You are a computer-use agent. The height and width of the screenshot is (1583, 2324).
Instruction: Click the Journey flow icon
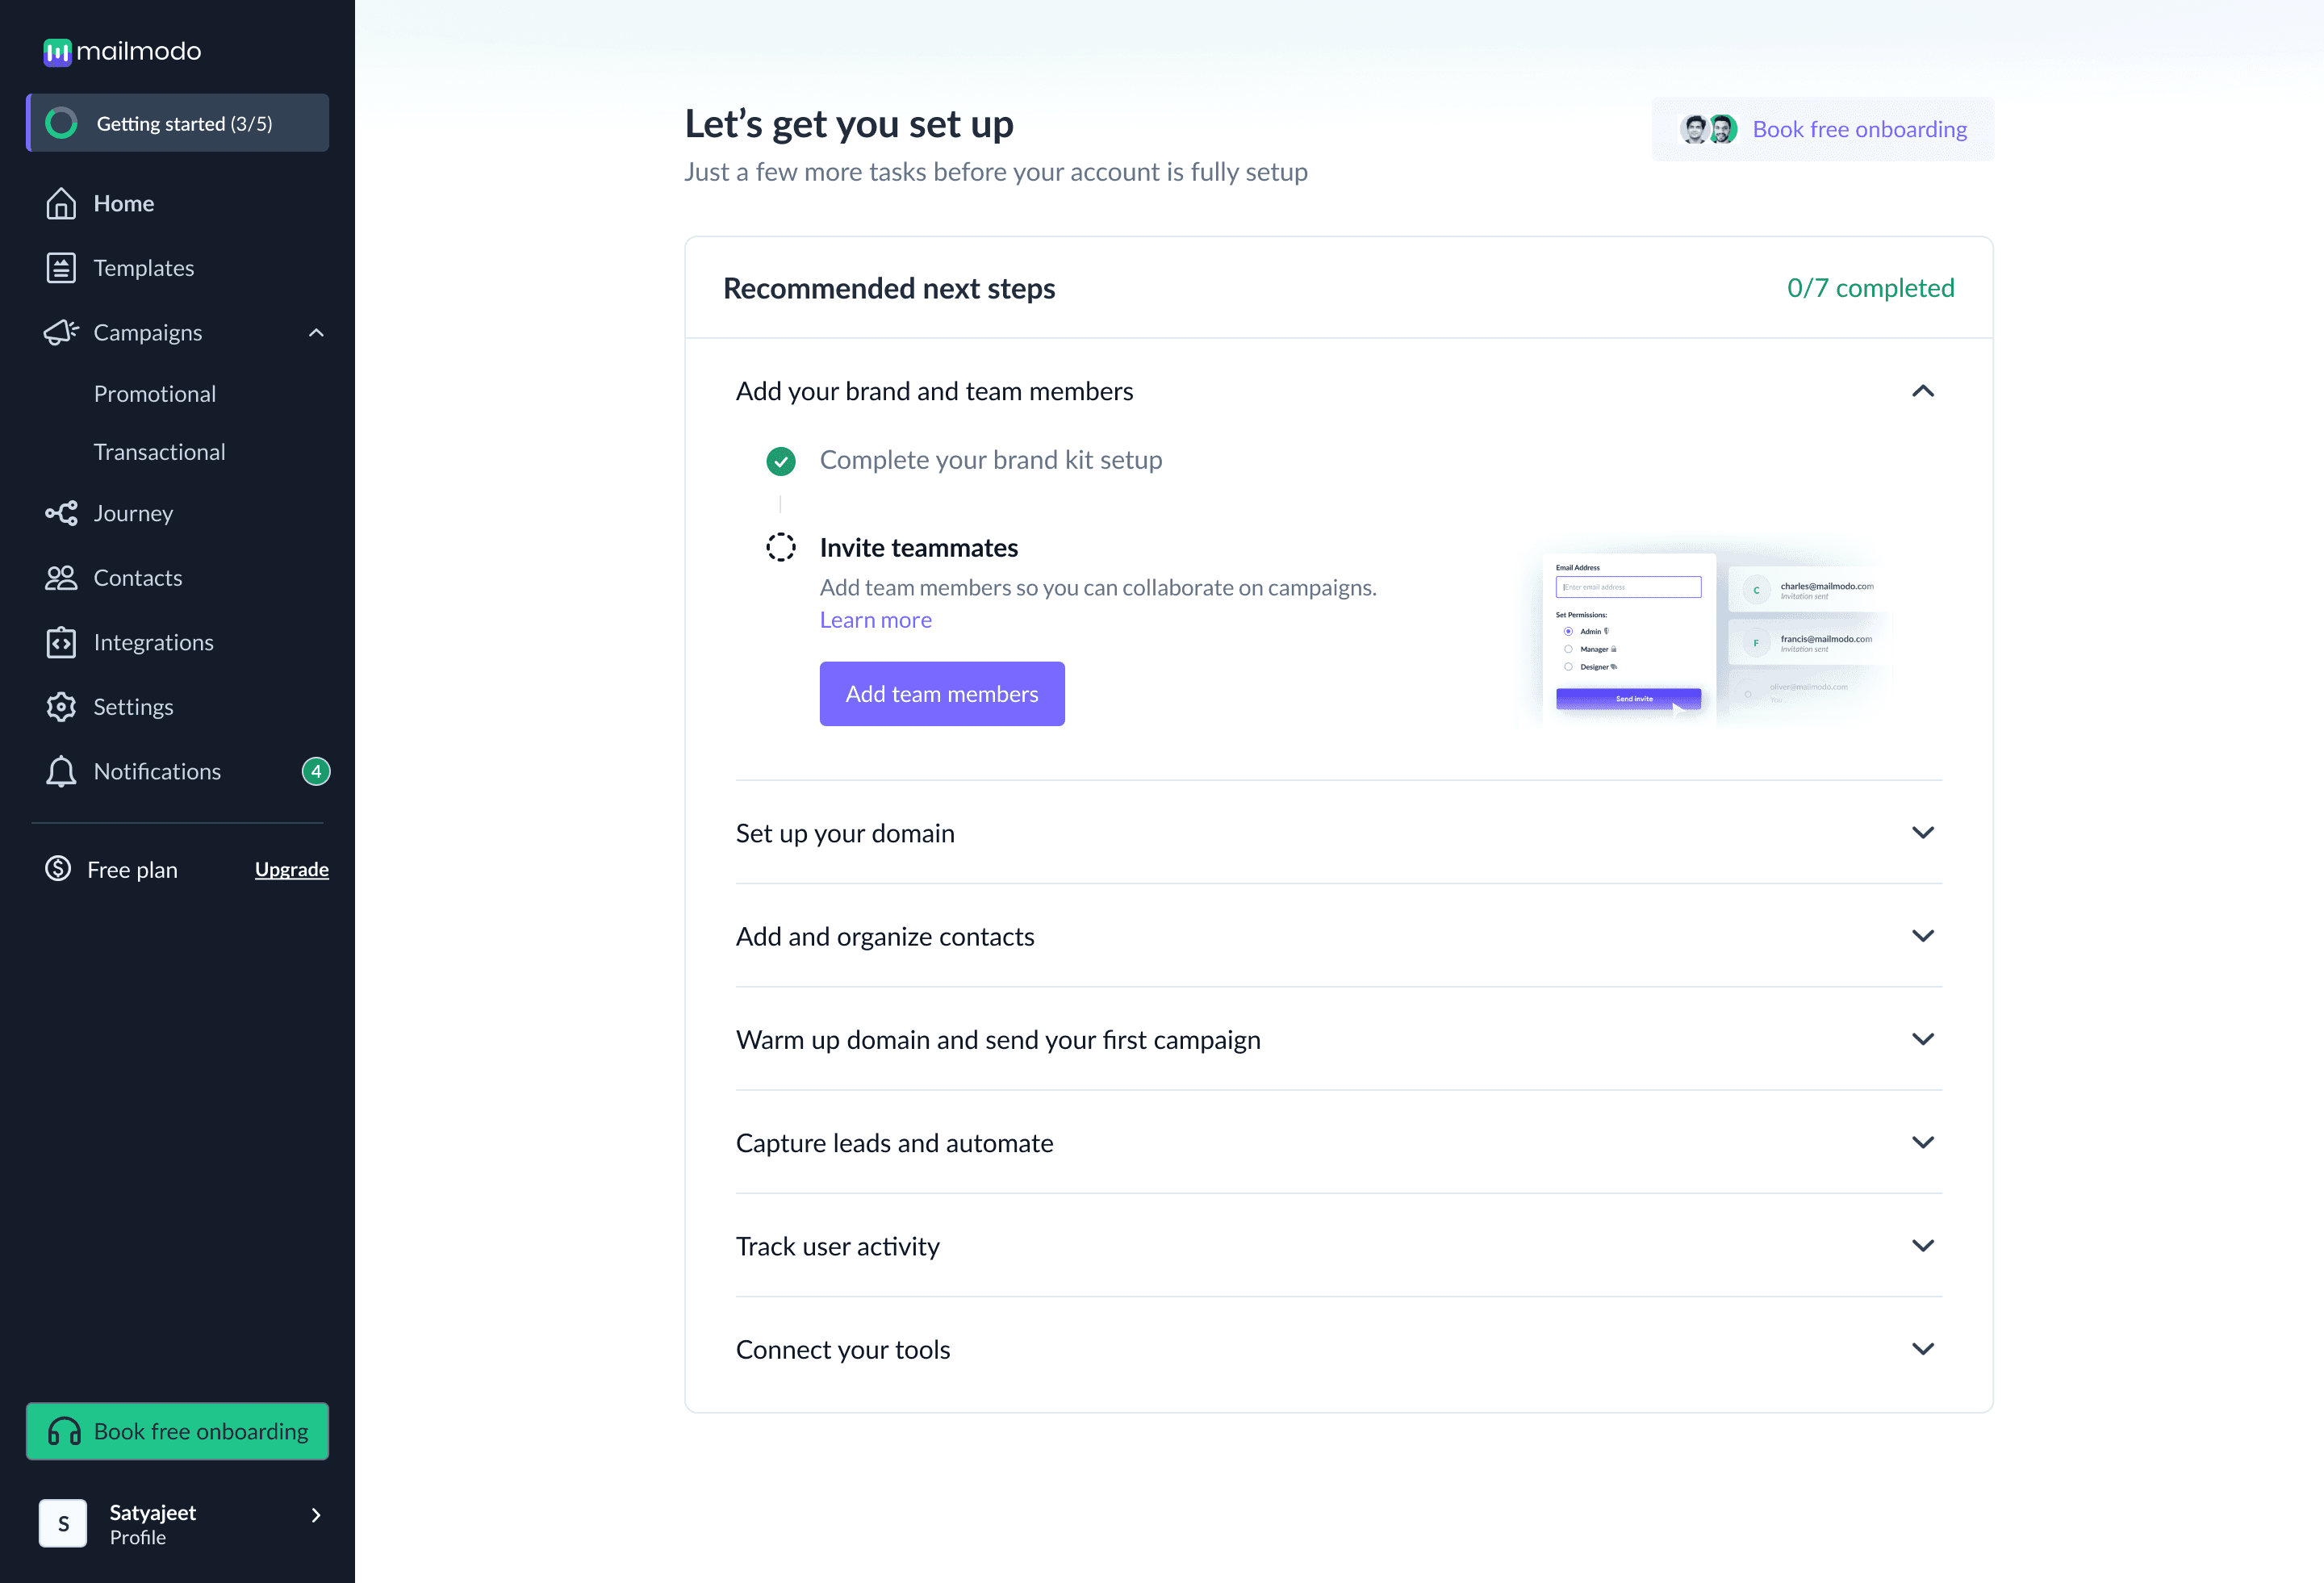[61, 513]
